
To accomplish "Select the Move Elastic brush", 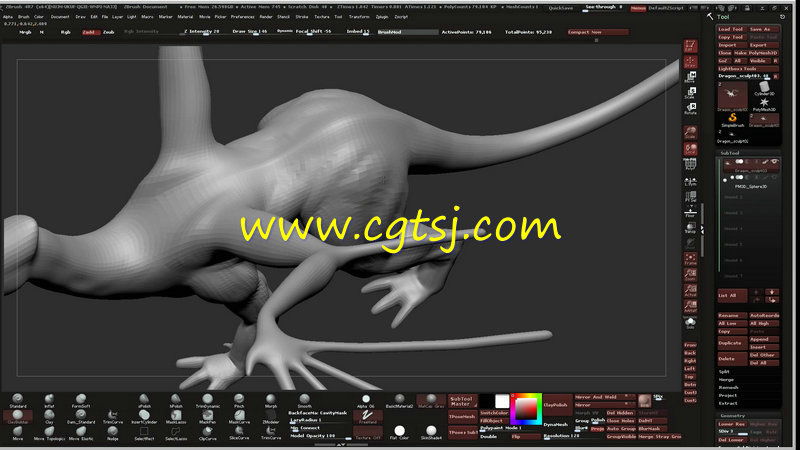I will (x=81, y=433).
